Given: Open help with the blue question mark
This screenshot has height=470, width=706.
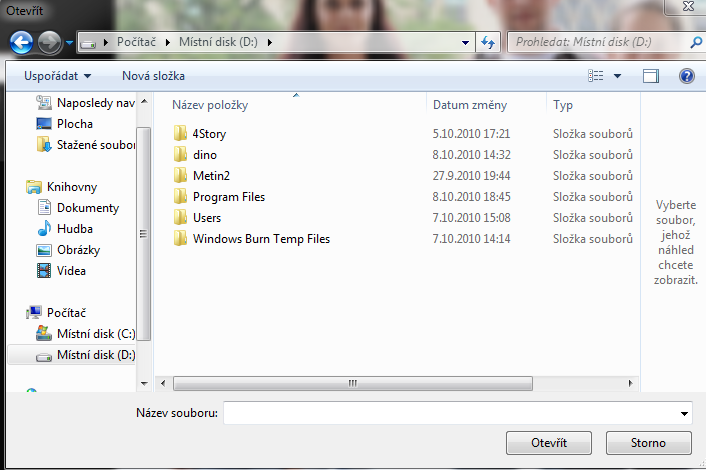Looking at the screenshot, I should [687, 76].
